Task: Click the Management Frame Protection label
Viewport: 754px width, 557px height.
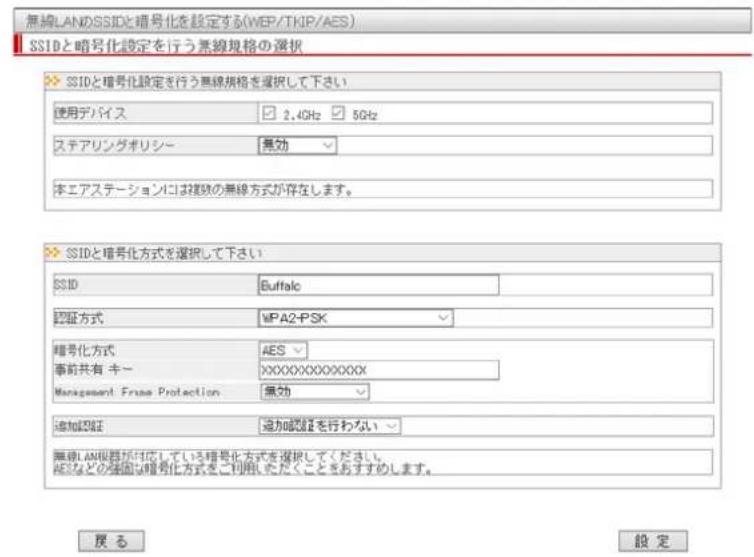Action: pyautogui.click(x=137, y=392)
